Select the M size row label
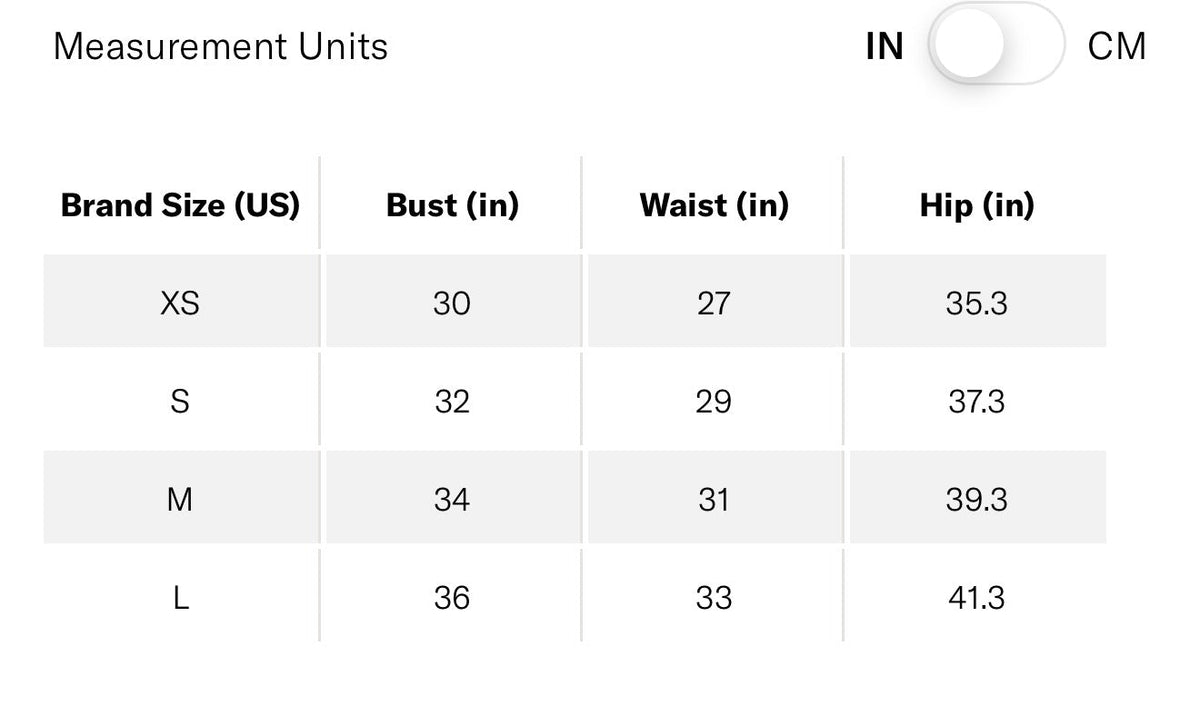This screenshot has height=726, width=1200. click(180, 500)
